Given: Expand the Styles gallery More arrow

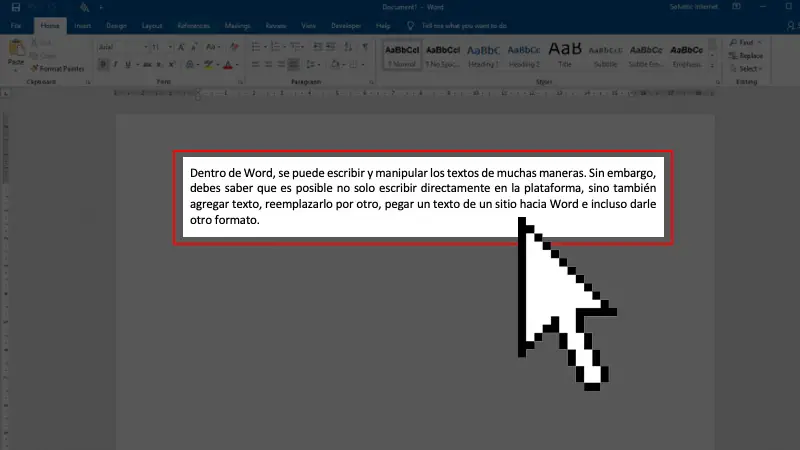Looking at the screenshot, I should (712, 66).
